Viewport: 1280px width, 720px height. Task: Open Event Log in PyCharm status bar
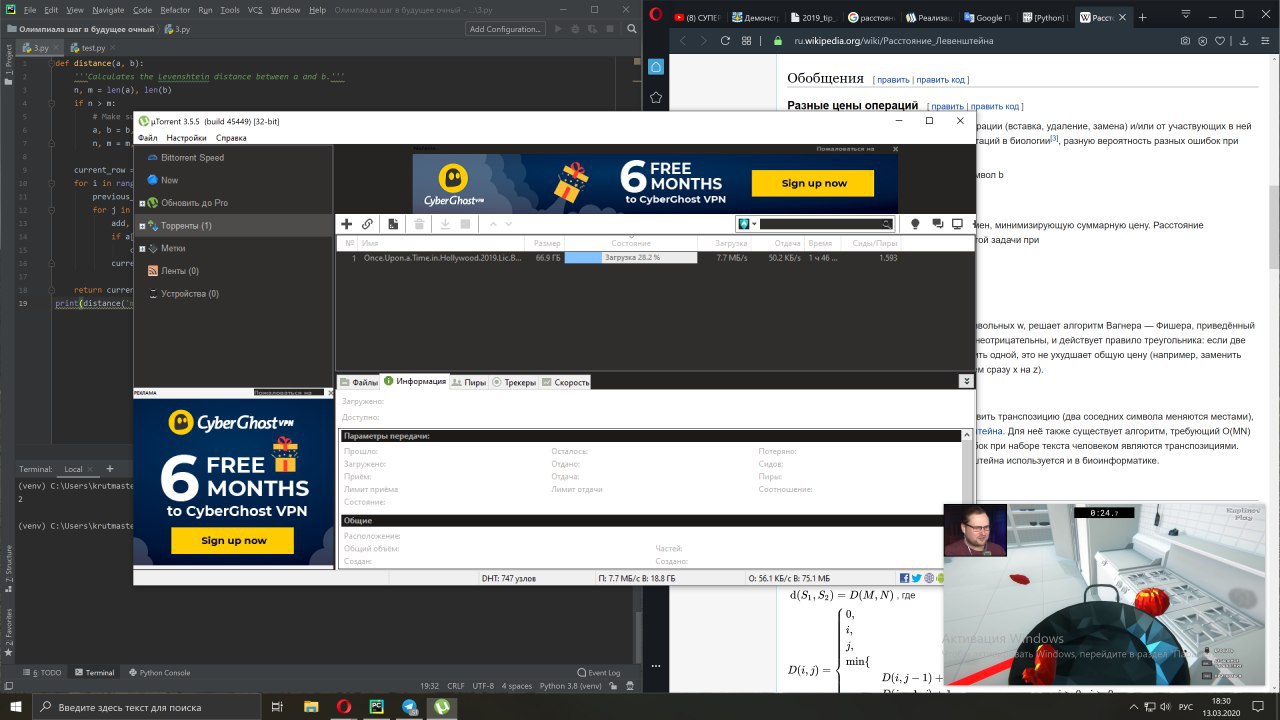[x=599, y=673]
